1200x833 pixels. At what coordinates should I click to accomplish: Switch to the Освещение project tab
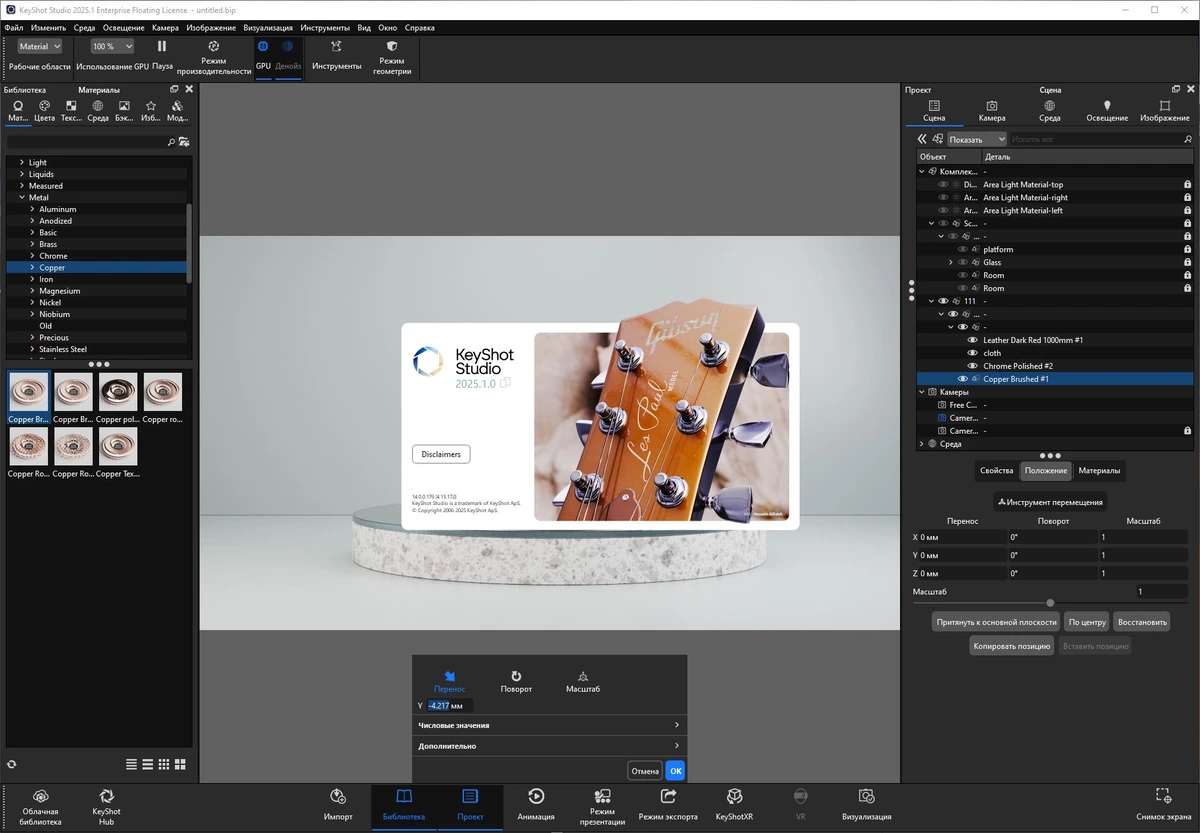click(1107, 111)
